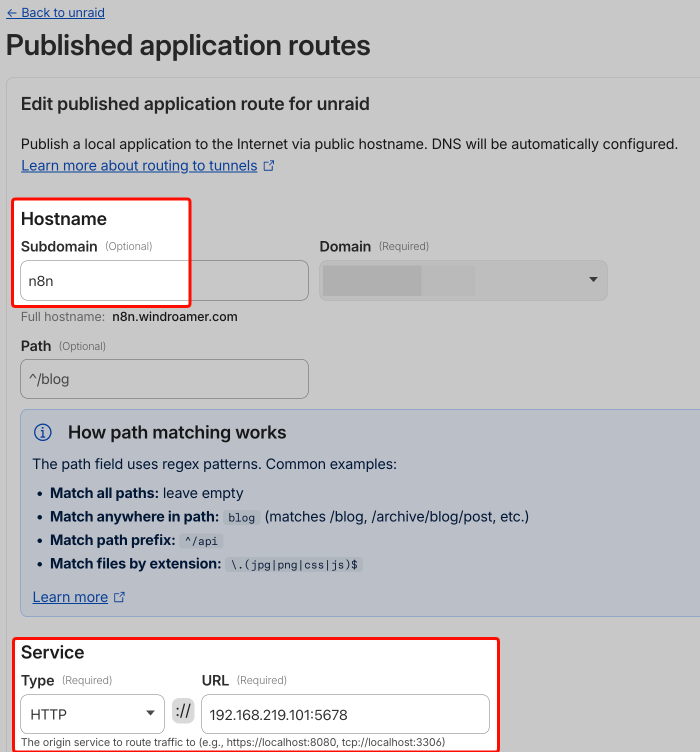Click external-link icon beside routing to tunnels link
The image size is (700, 752).
tap(269, 166)
